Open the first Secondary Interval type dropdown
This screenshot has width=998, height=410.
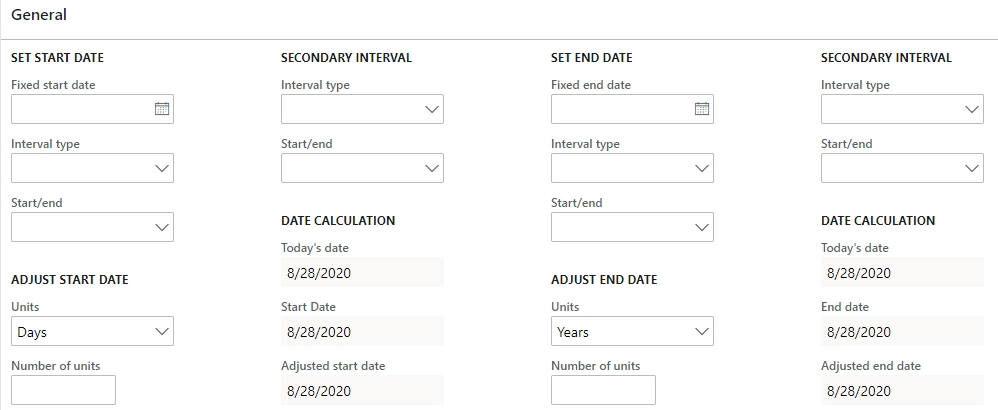(362, 109)
